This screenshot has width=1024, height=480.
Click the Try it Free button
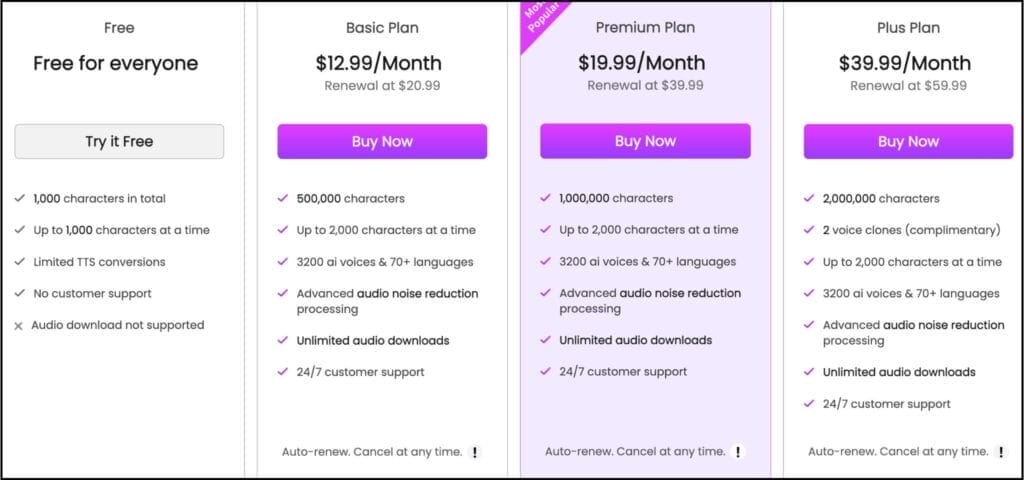click(x=119, y=142)
